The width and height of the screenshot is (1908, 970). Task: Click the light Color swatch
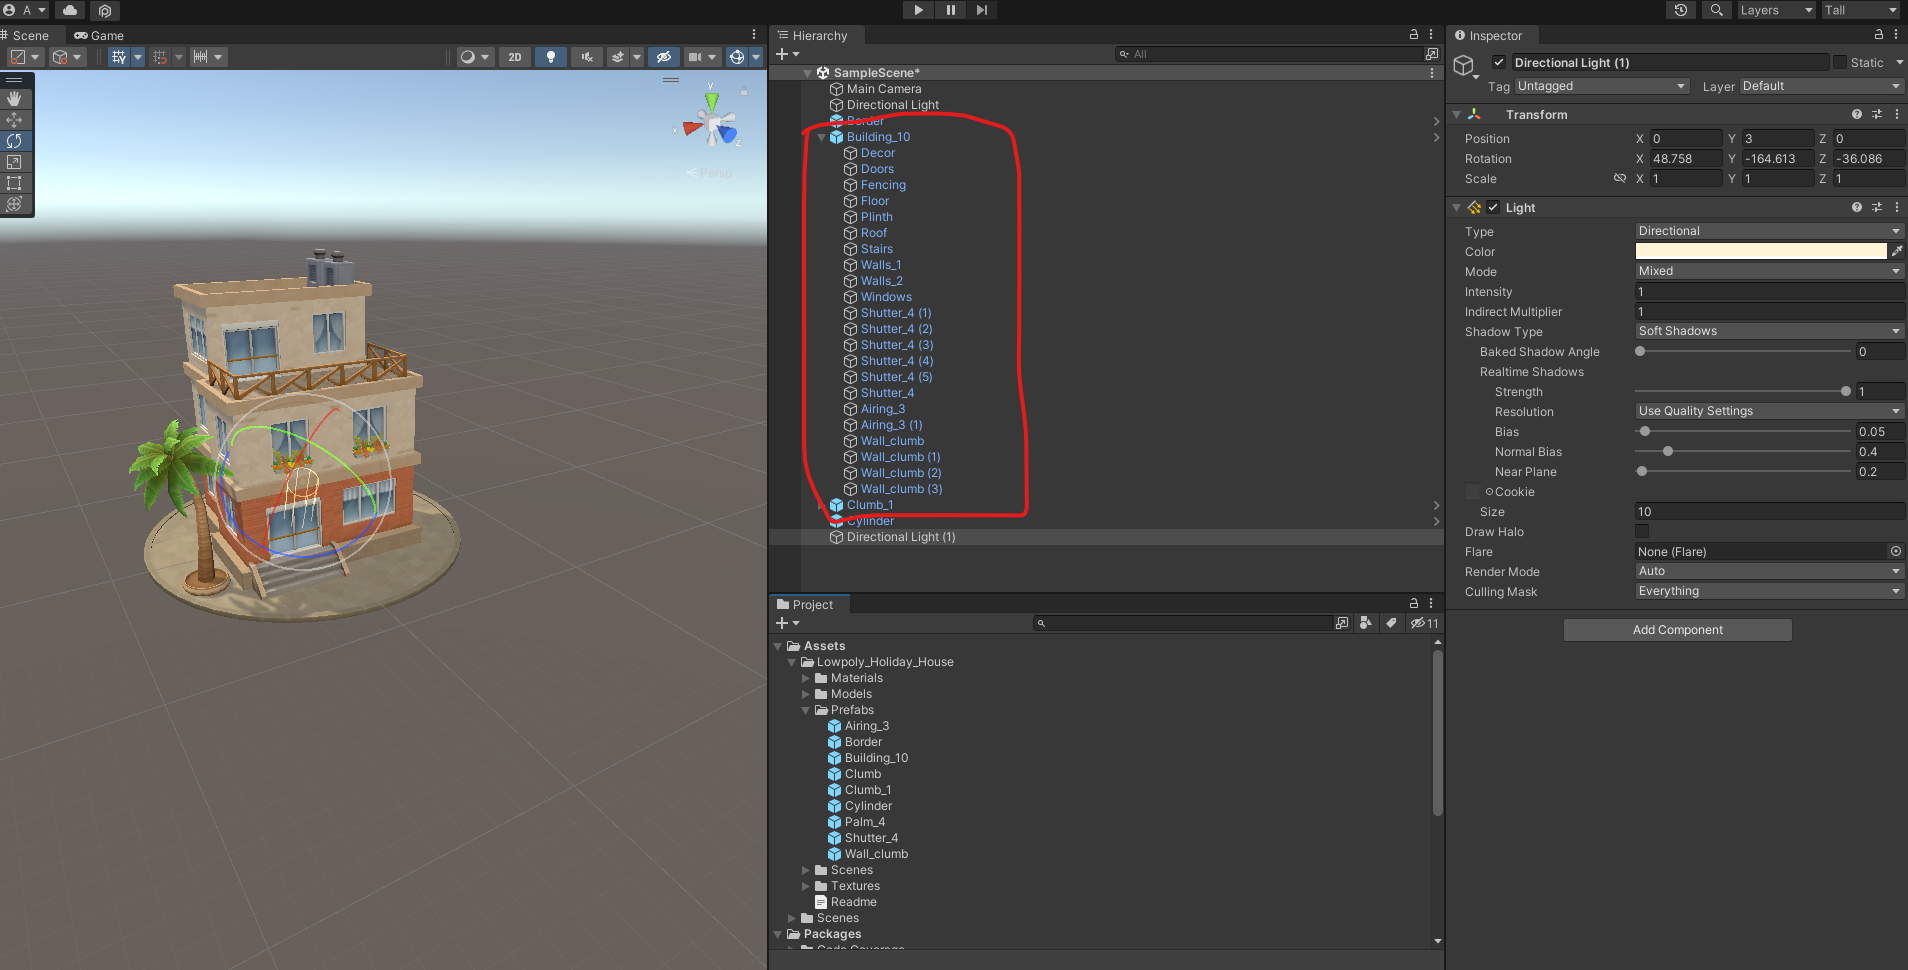(1760, 251)
